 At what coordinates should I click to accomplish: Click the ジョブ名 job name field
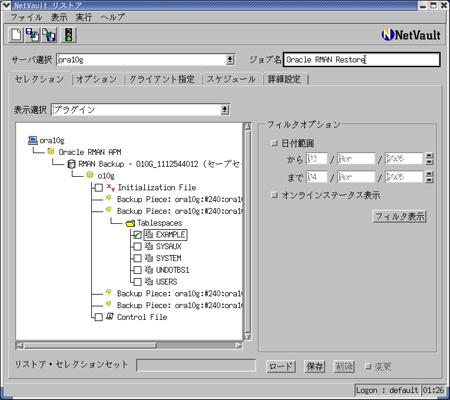pos(362,60)
